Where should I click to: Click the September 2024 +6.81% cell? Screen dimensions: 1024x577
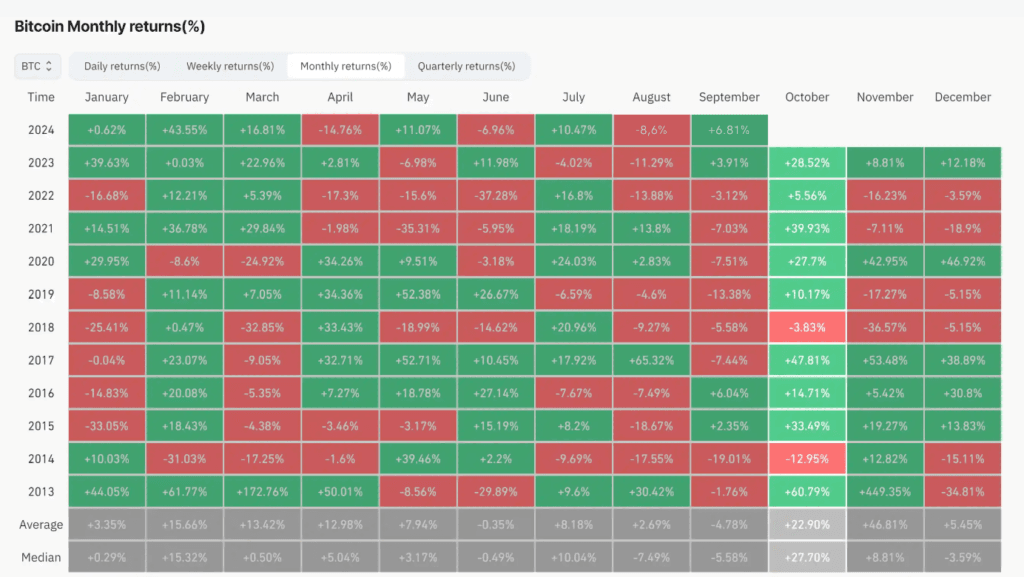pyautogui.click(x=729, y=130)
